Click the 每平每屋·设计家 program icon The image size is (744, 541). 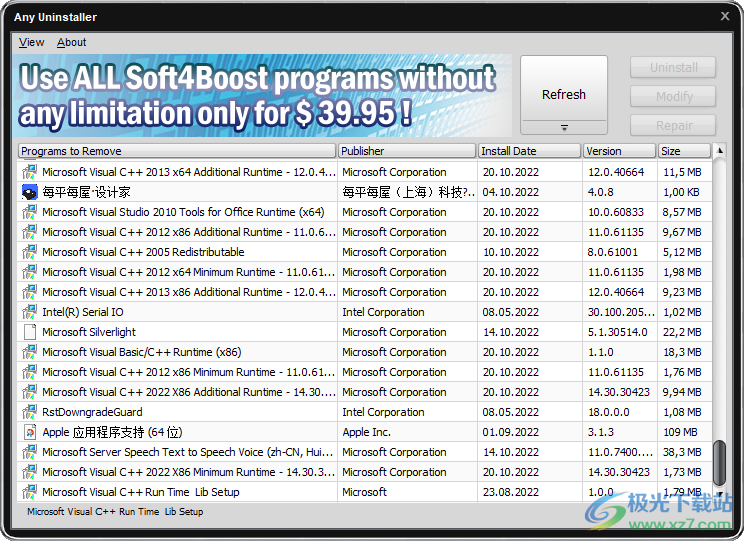coord(29,192)
